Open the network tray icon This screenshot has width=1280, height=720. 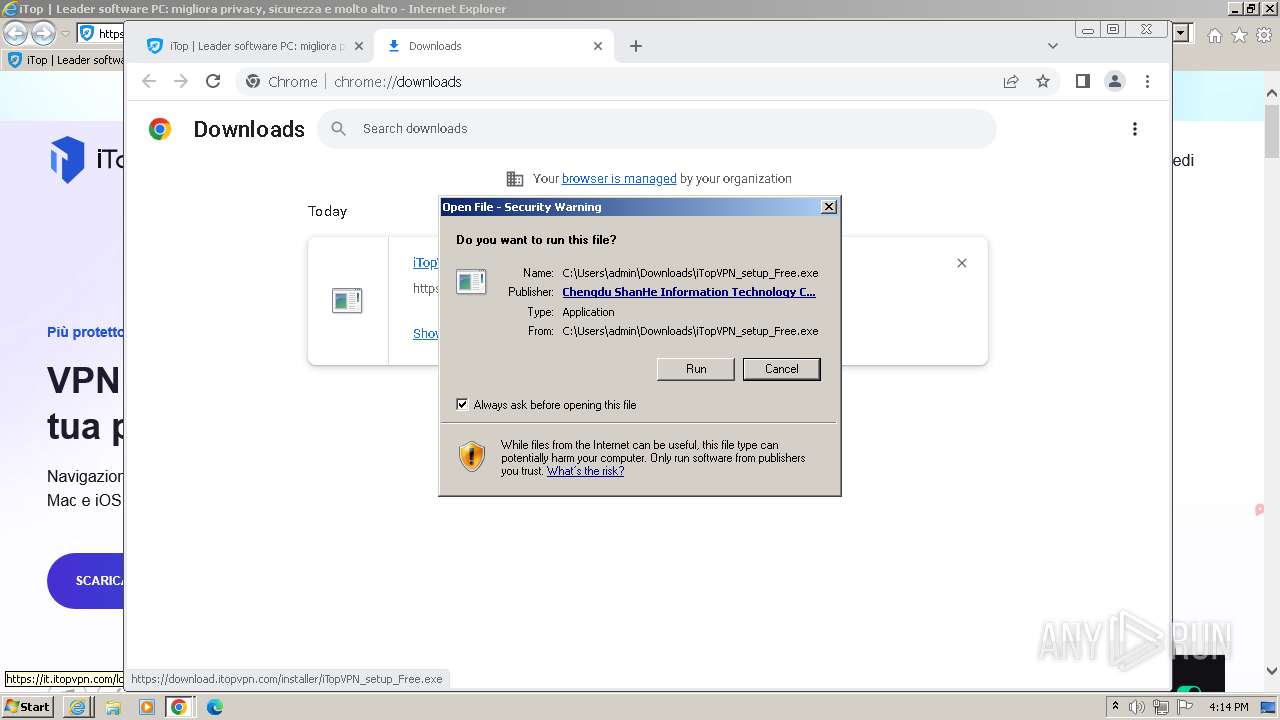(1161, 707)
